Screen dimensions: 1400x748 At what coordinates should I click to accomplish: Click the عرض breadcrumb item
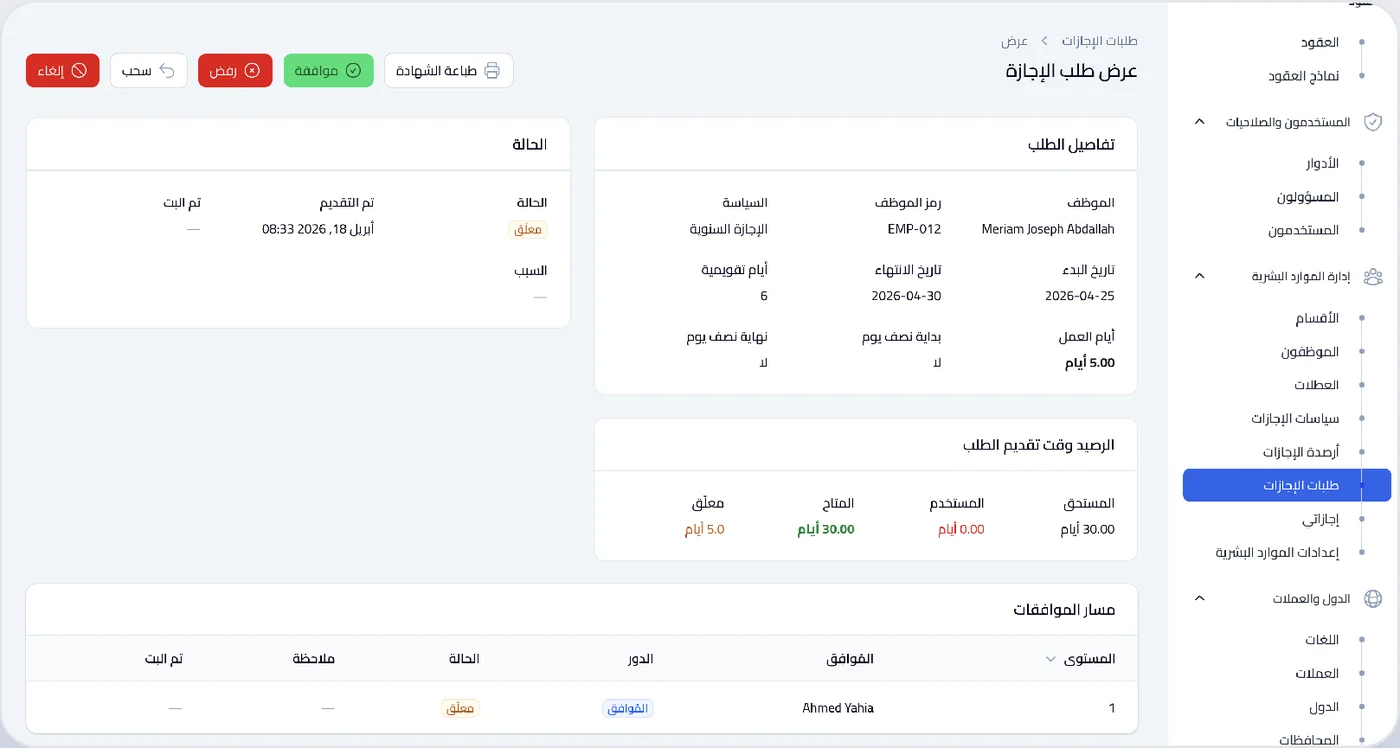(x=1015, y=41)
